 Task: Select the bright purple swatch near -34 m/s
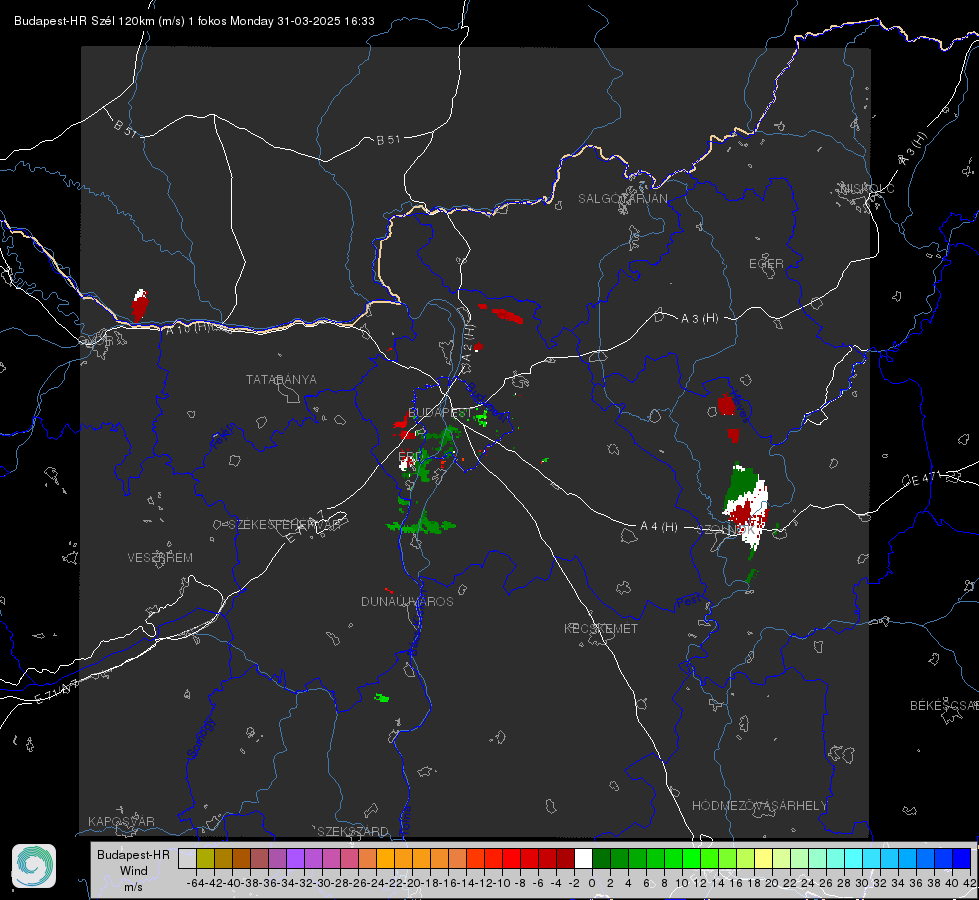point(295,858)
